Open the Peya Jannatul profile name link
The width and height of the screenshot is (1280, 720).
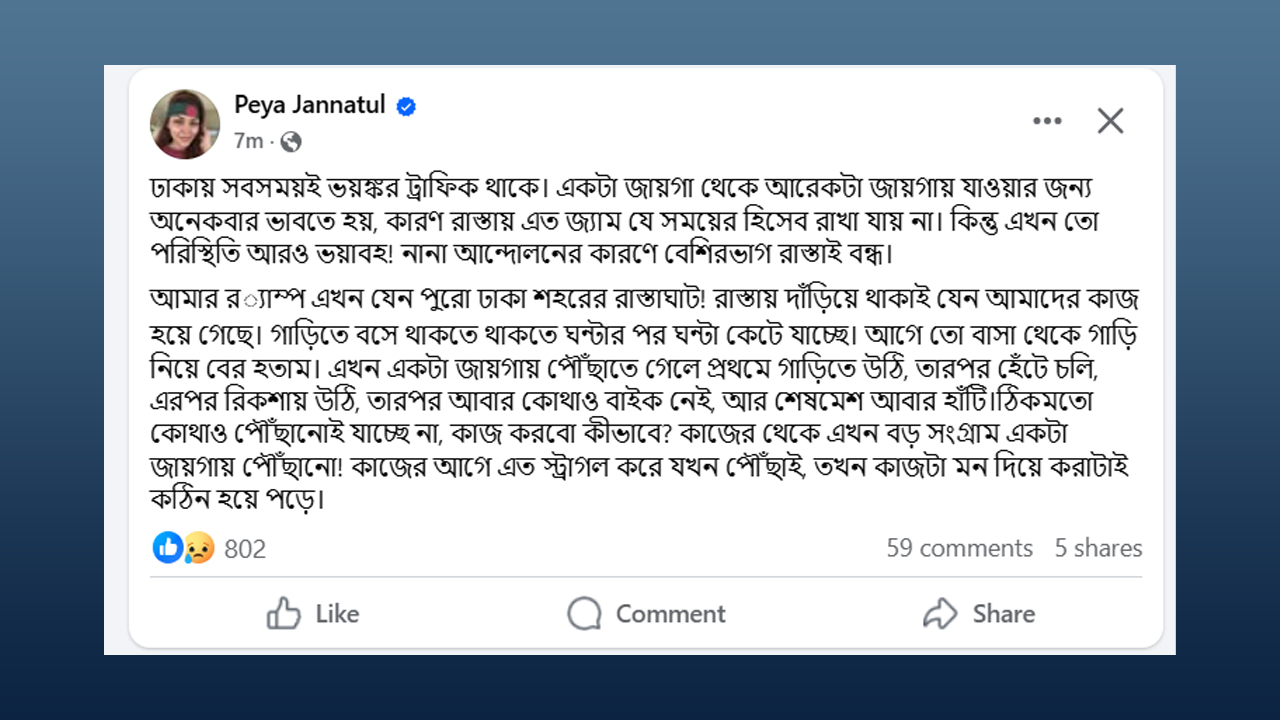(309, 105)
